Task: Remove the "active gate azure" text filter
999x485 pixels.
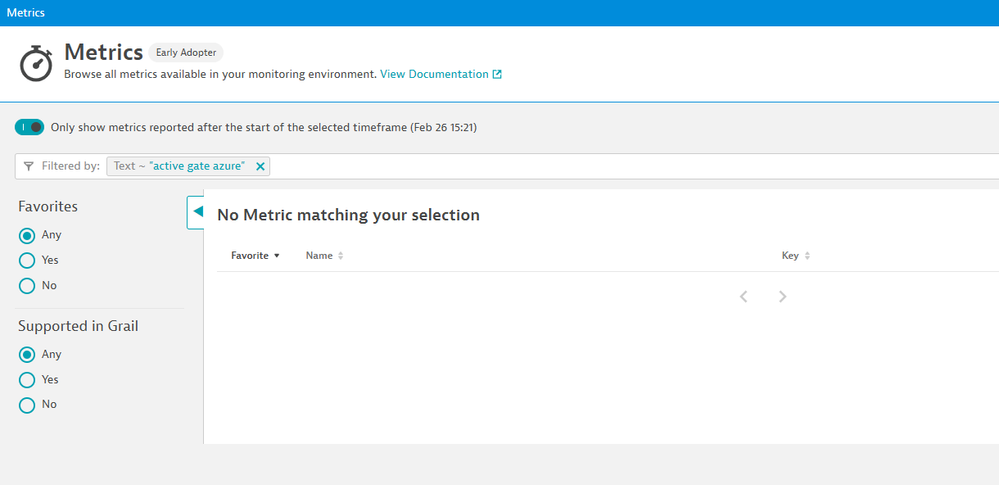Action: click(261, 166)
